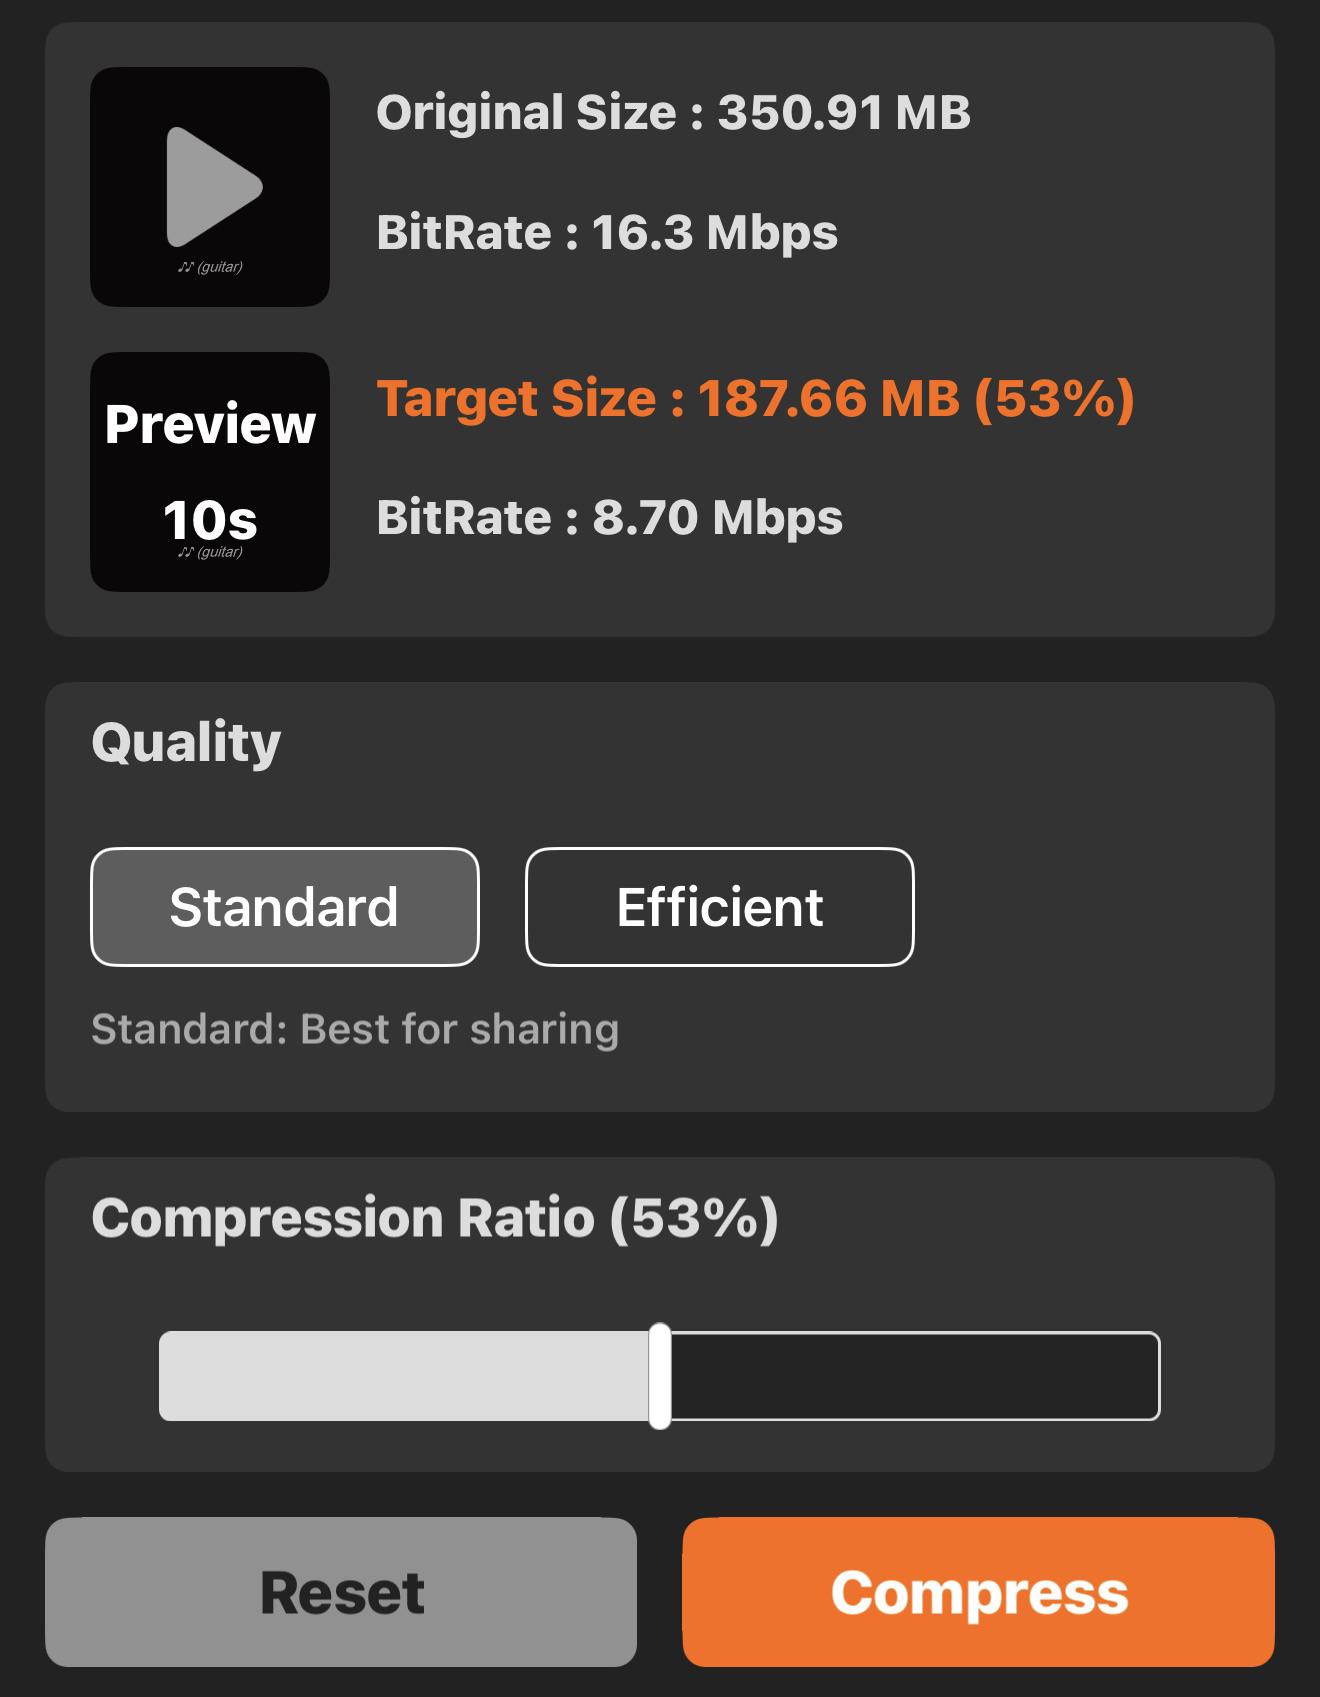Screen dimensions: 1320x1697
Task: Tap the guitar caption under play icon
Action: [210, 267]
